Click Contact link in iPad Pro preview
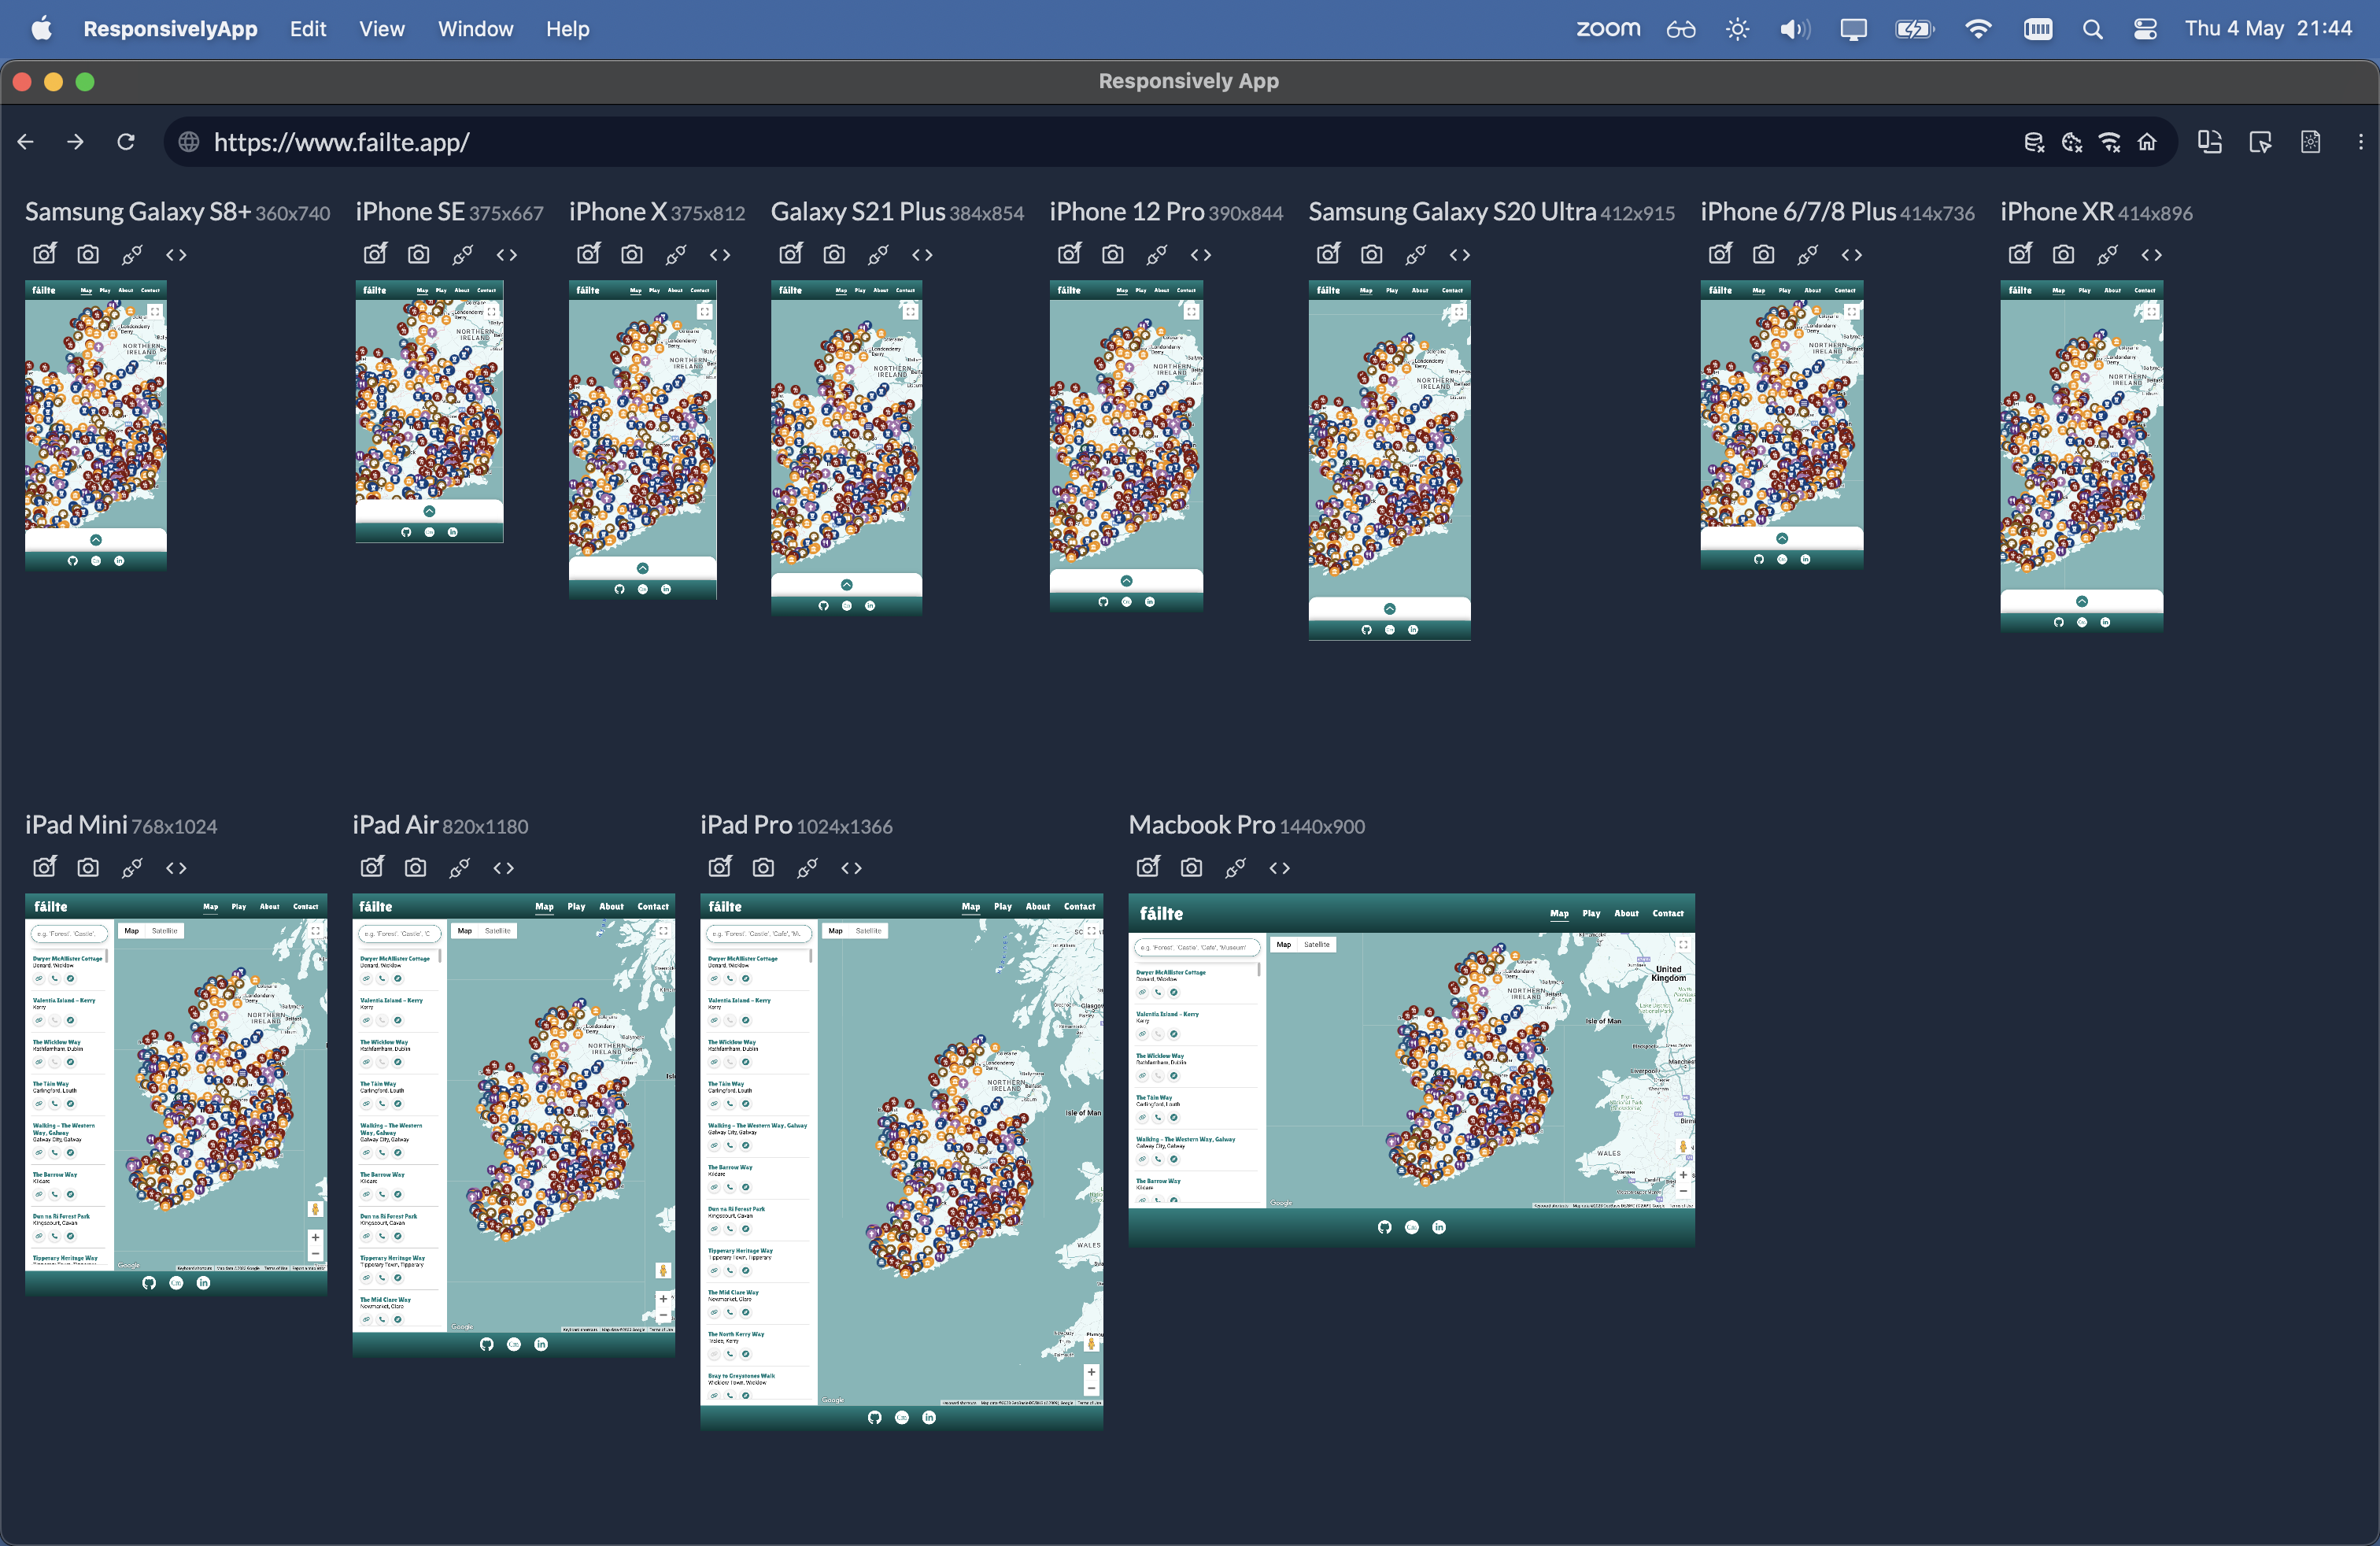 click(x=1079, y=906)
